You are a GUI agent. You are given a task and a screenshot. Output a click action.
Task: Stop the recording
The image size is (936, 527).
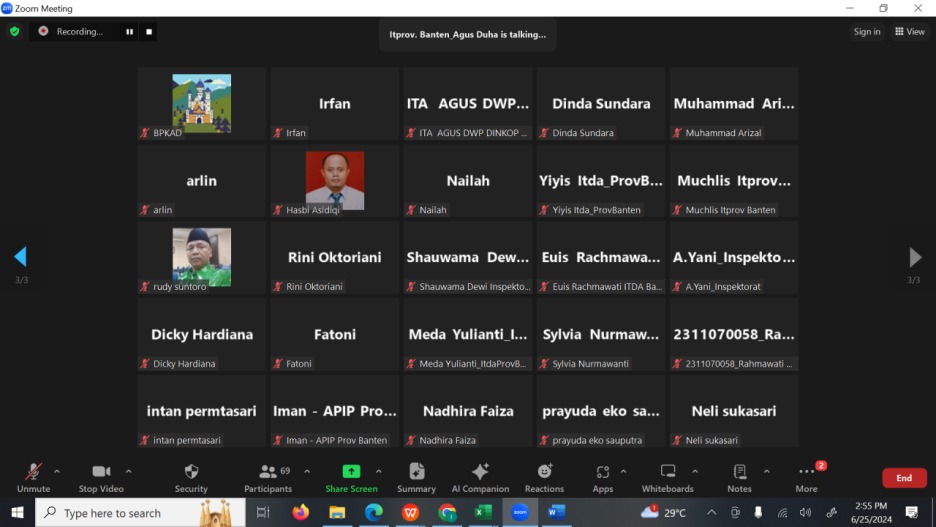pyautogui.click(x=149, y=31)
